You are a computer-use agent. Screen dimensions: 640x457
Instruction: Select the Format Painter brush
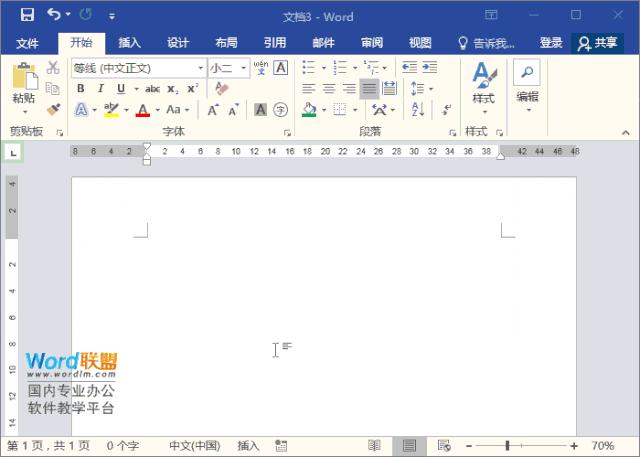point(53,109)
